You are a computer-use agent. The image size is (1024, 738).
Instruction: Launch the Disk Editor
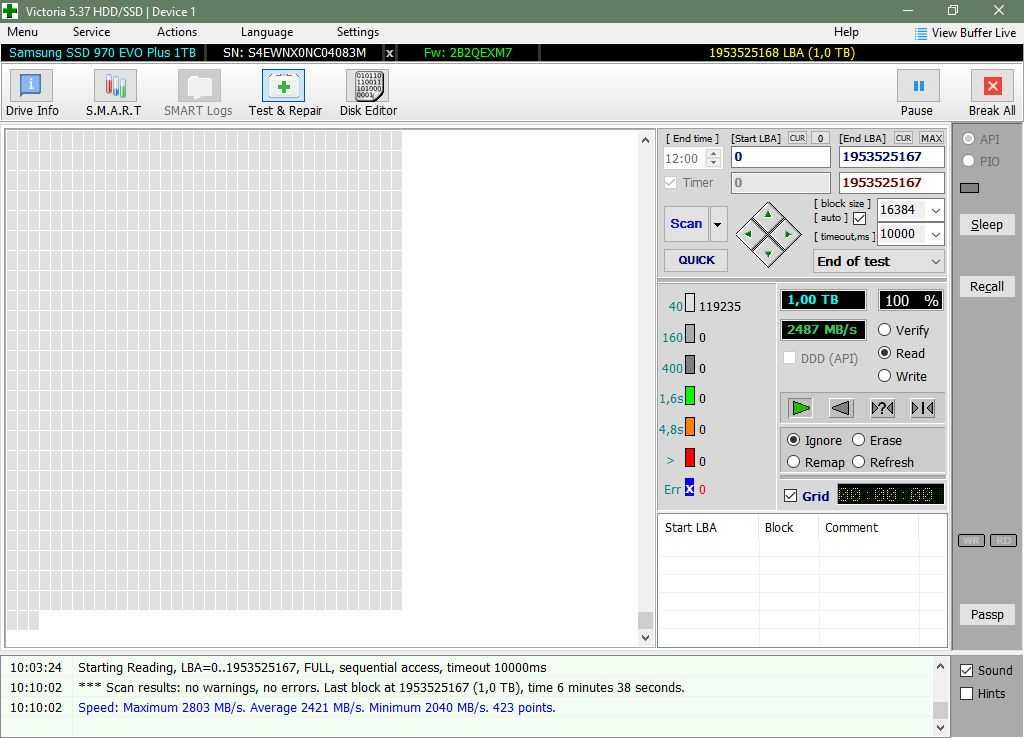click(x=368, y=93)
